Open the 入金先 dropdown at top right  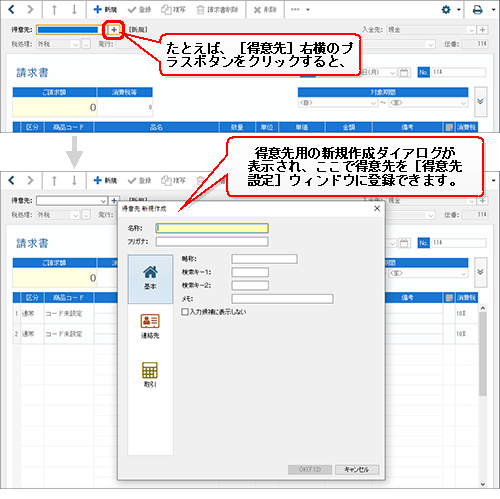[471, 30]
